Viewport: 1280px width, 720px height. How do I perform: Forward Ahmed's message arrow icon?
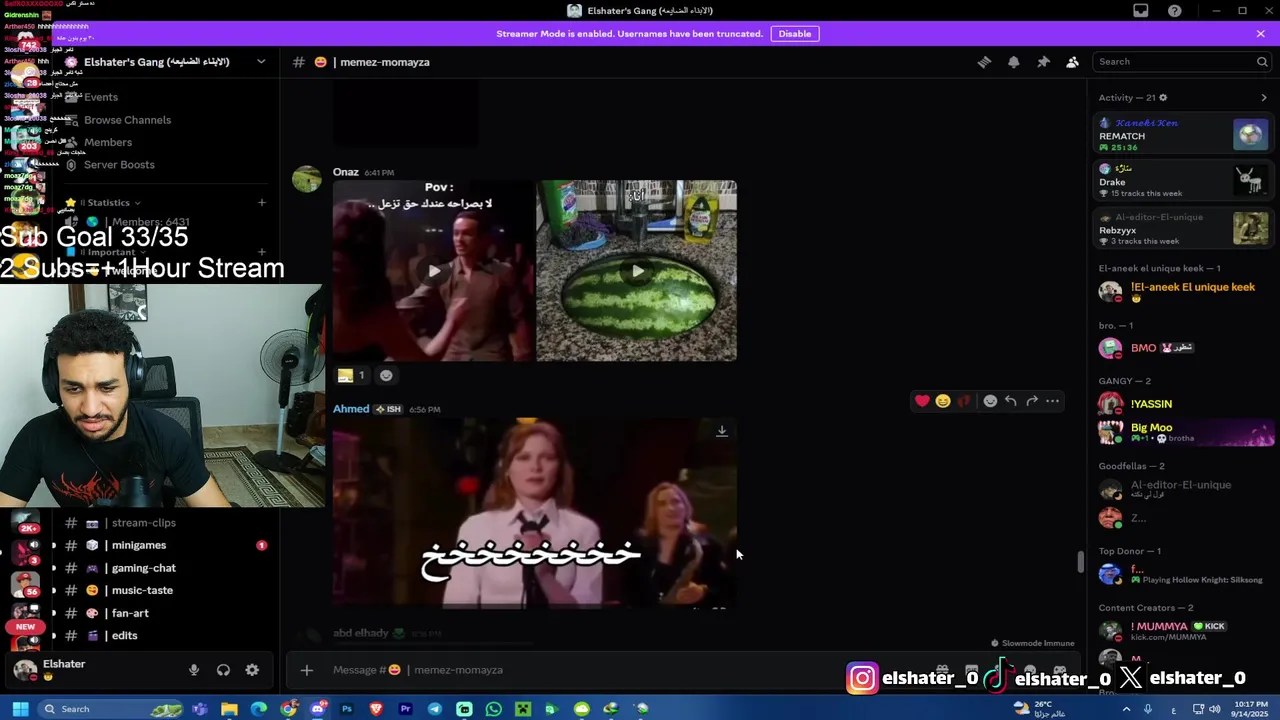(x=1032, y=401)
